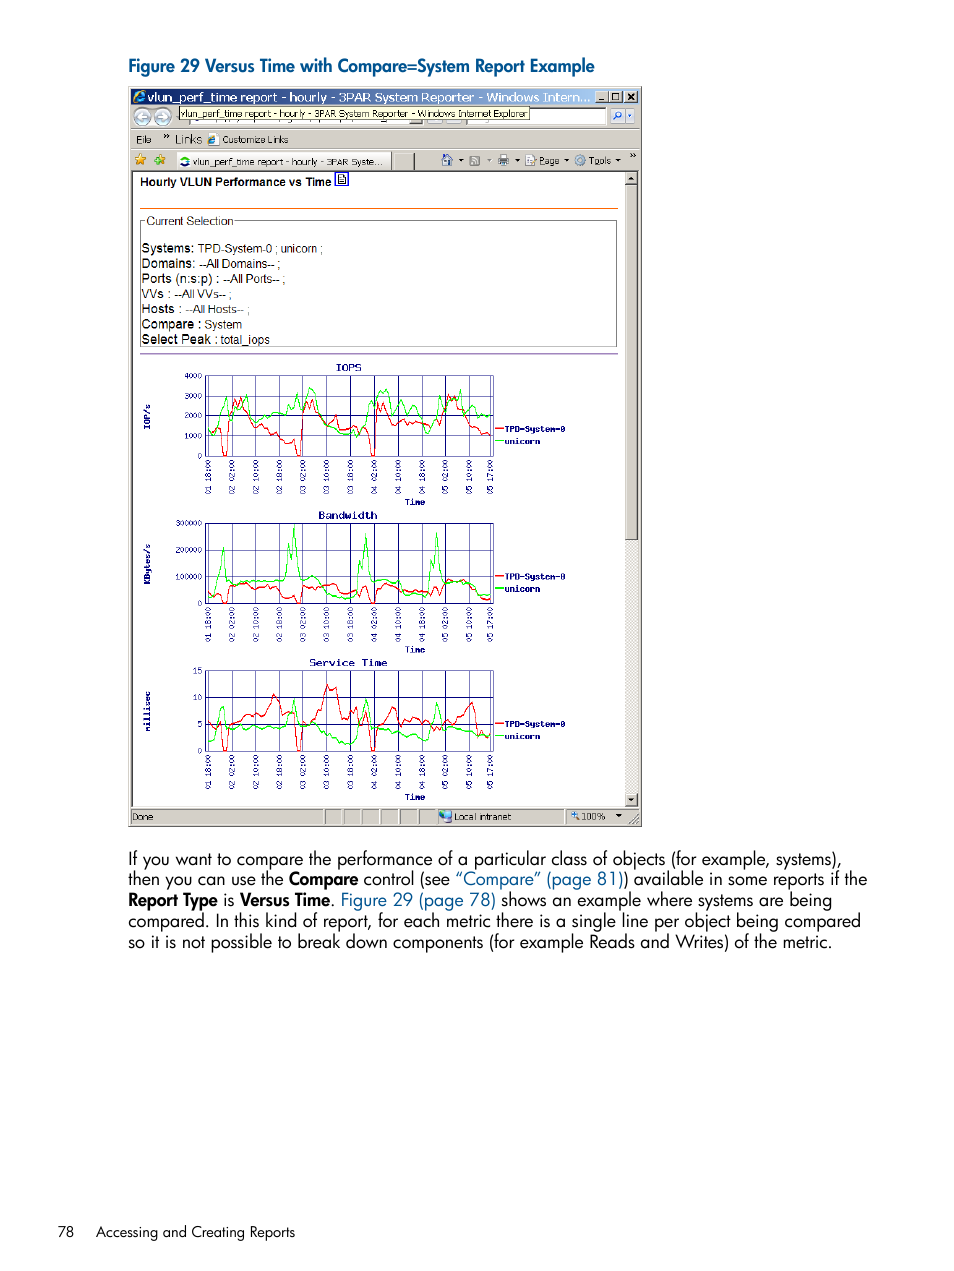
Task: Click the vertical scrollbar thumb
Action: point(631,363)
